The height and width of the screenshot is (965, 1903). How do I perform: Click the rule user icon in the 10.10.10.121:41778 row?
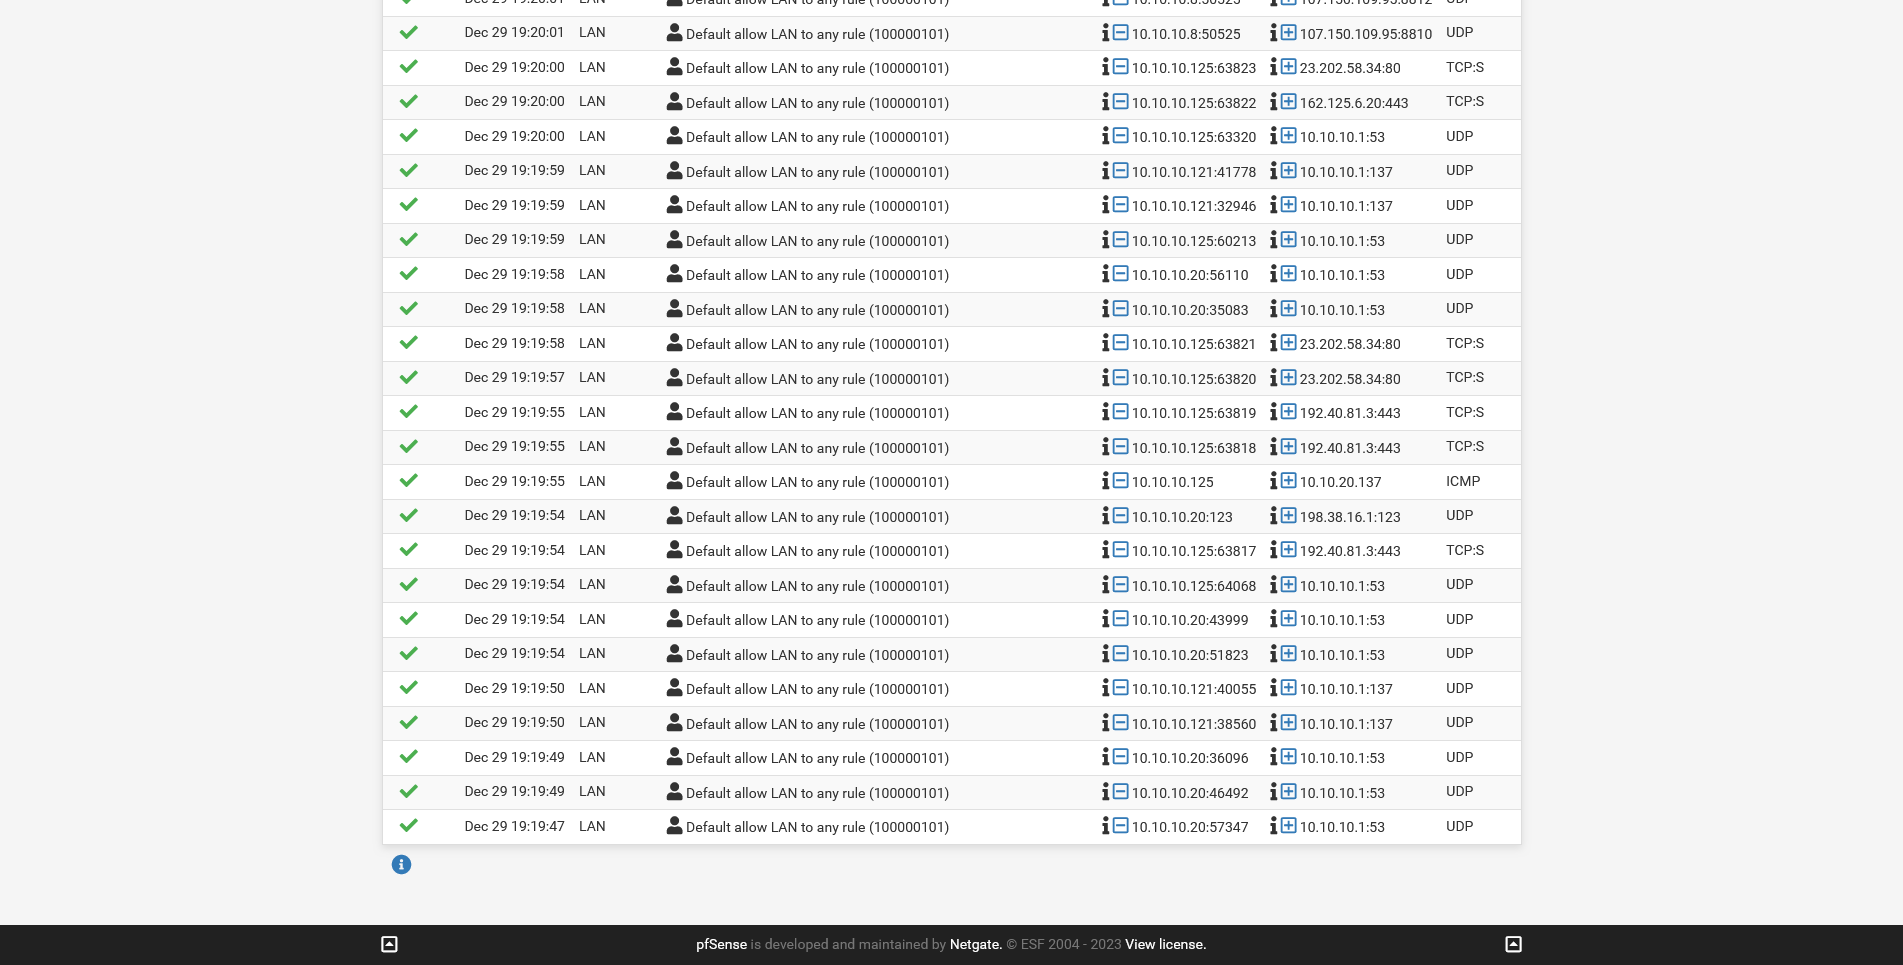[x=674, y=171]
